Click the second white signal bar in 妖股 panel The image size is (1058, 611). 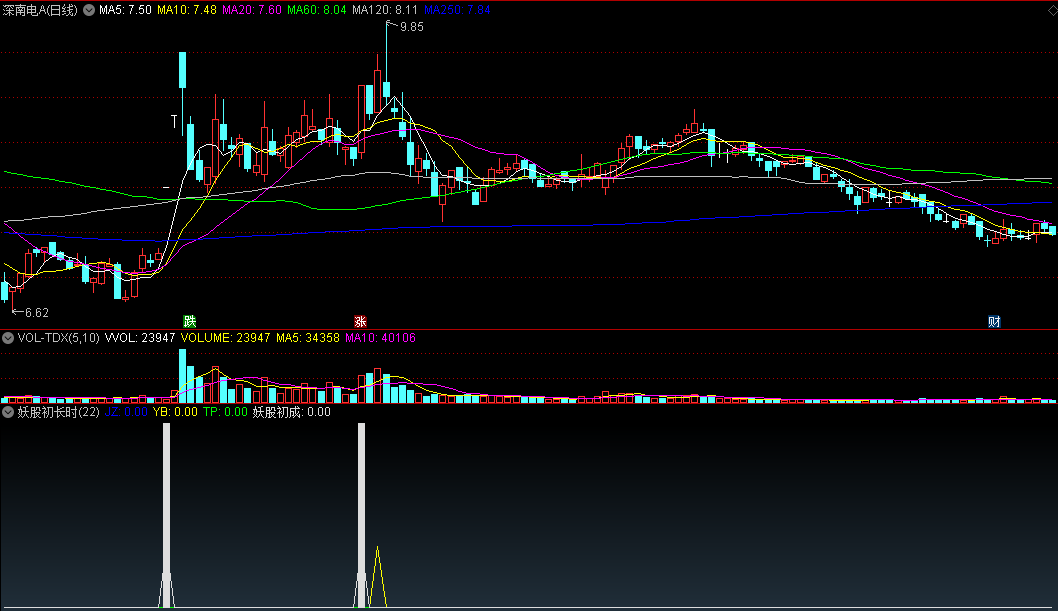coord(362,516)
